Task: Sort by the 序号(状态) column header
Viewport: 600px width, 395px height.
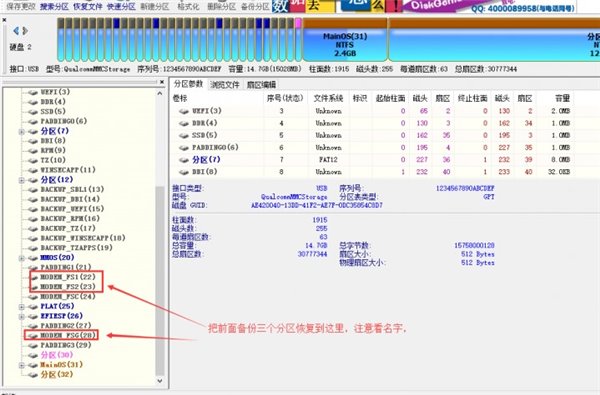Action: (285, 98)
